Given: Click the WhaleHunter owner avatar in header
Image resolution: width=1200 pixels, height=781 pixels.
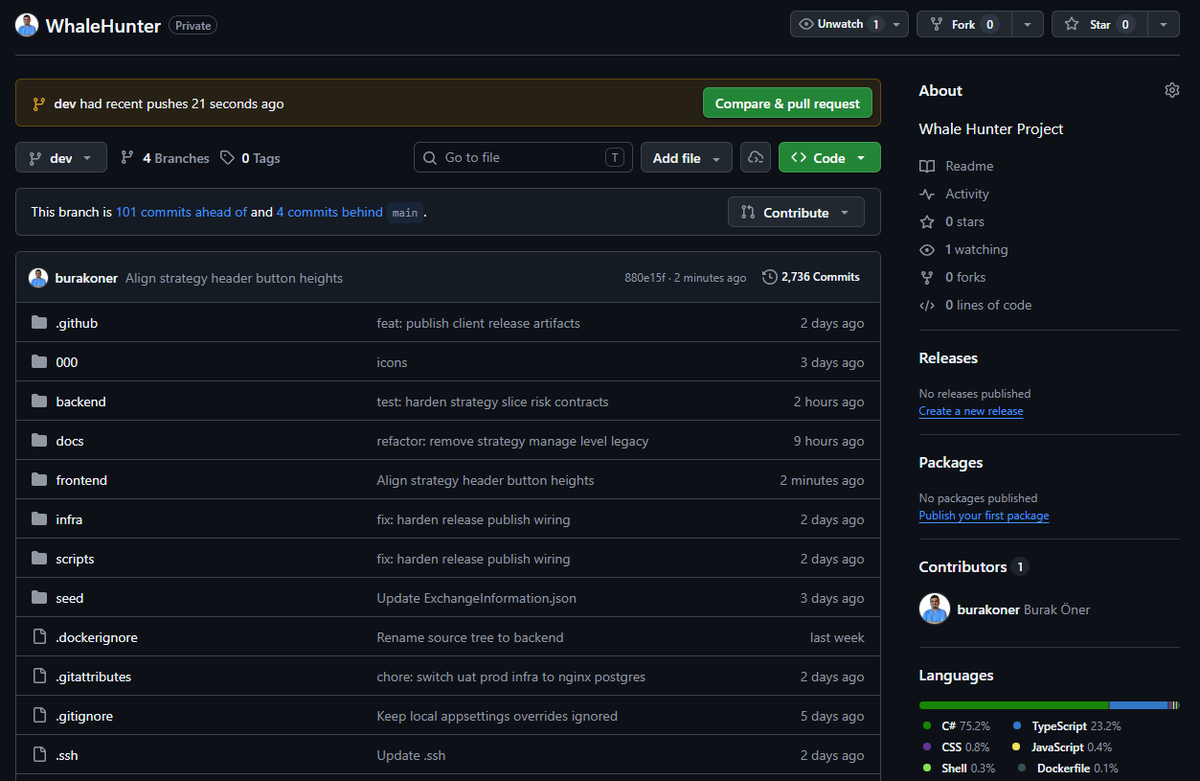Looking at the screenshot, I should click(27, 26).
